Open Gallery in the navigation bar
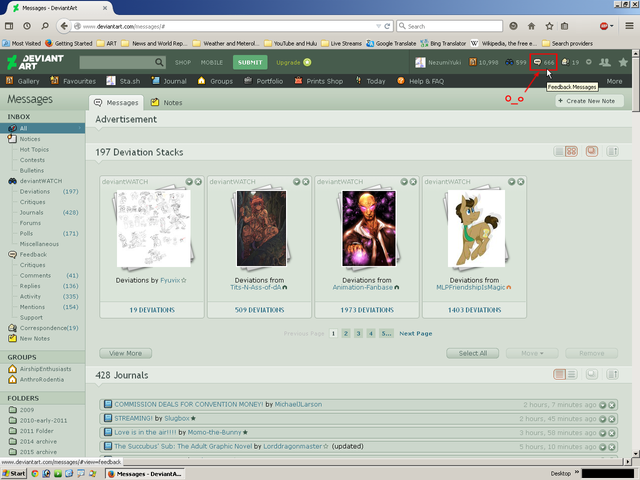Screen dimensions: 640x480 pos(23,81)
